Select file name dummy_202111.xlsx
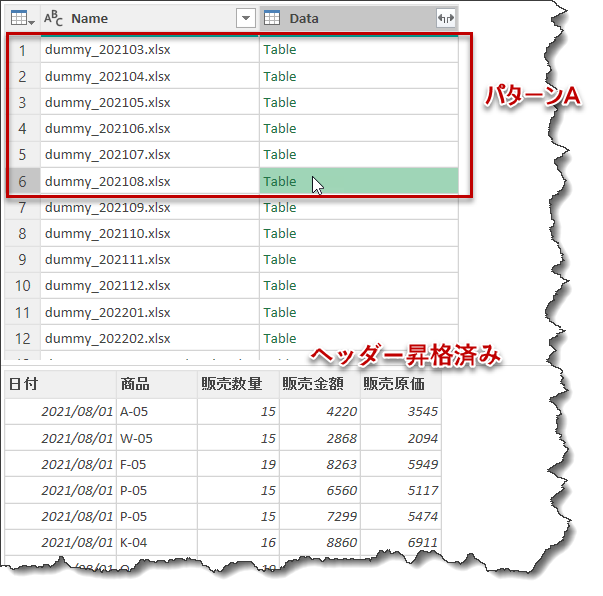Image resolution: width=603 pixels, height=596 pixels. [107, 260]
